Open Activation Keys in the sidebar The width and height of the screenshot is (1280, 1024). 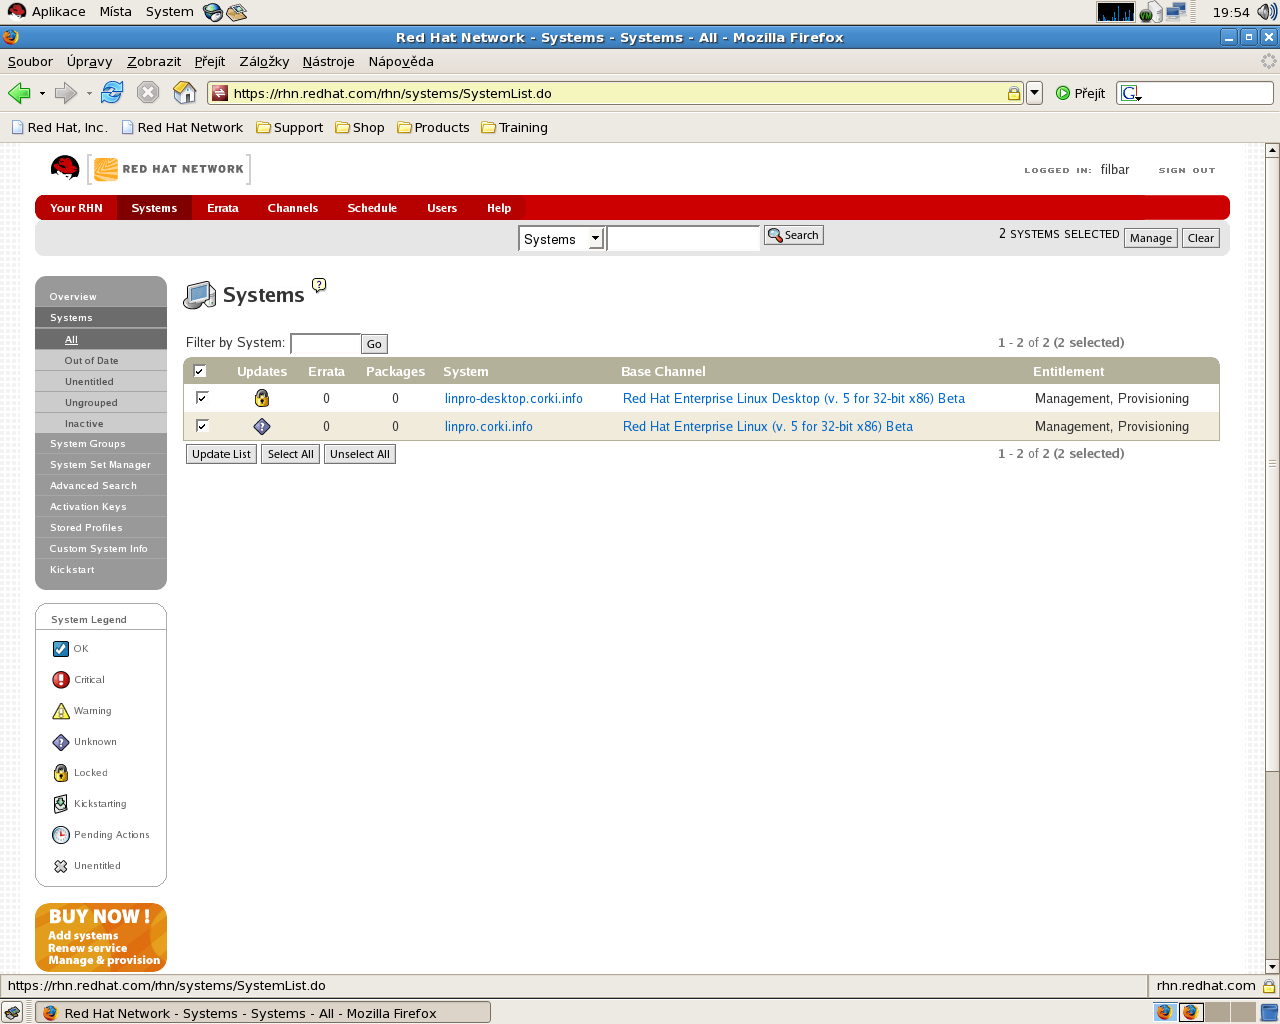coord(88,507)
